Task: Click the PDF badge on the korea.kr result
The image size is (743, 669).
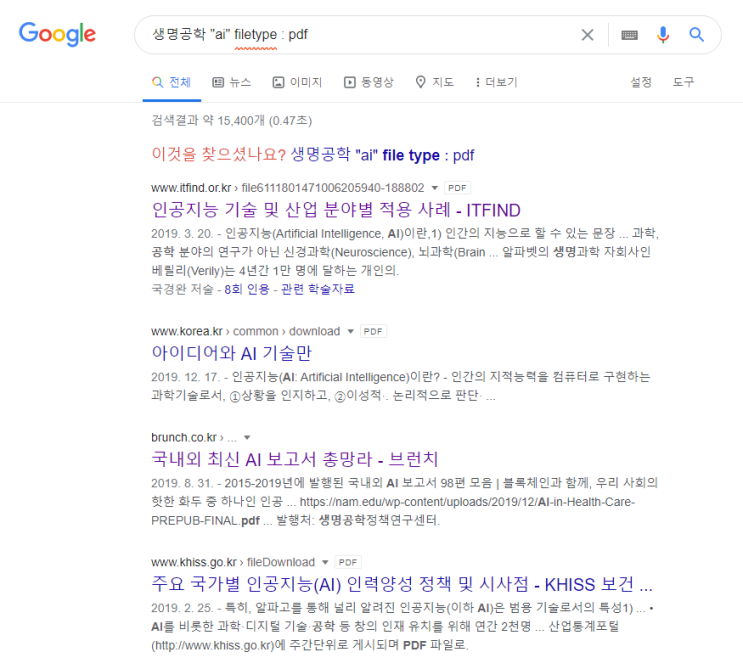Action: 373,331
